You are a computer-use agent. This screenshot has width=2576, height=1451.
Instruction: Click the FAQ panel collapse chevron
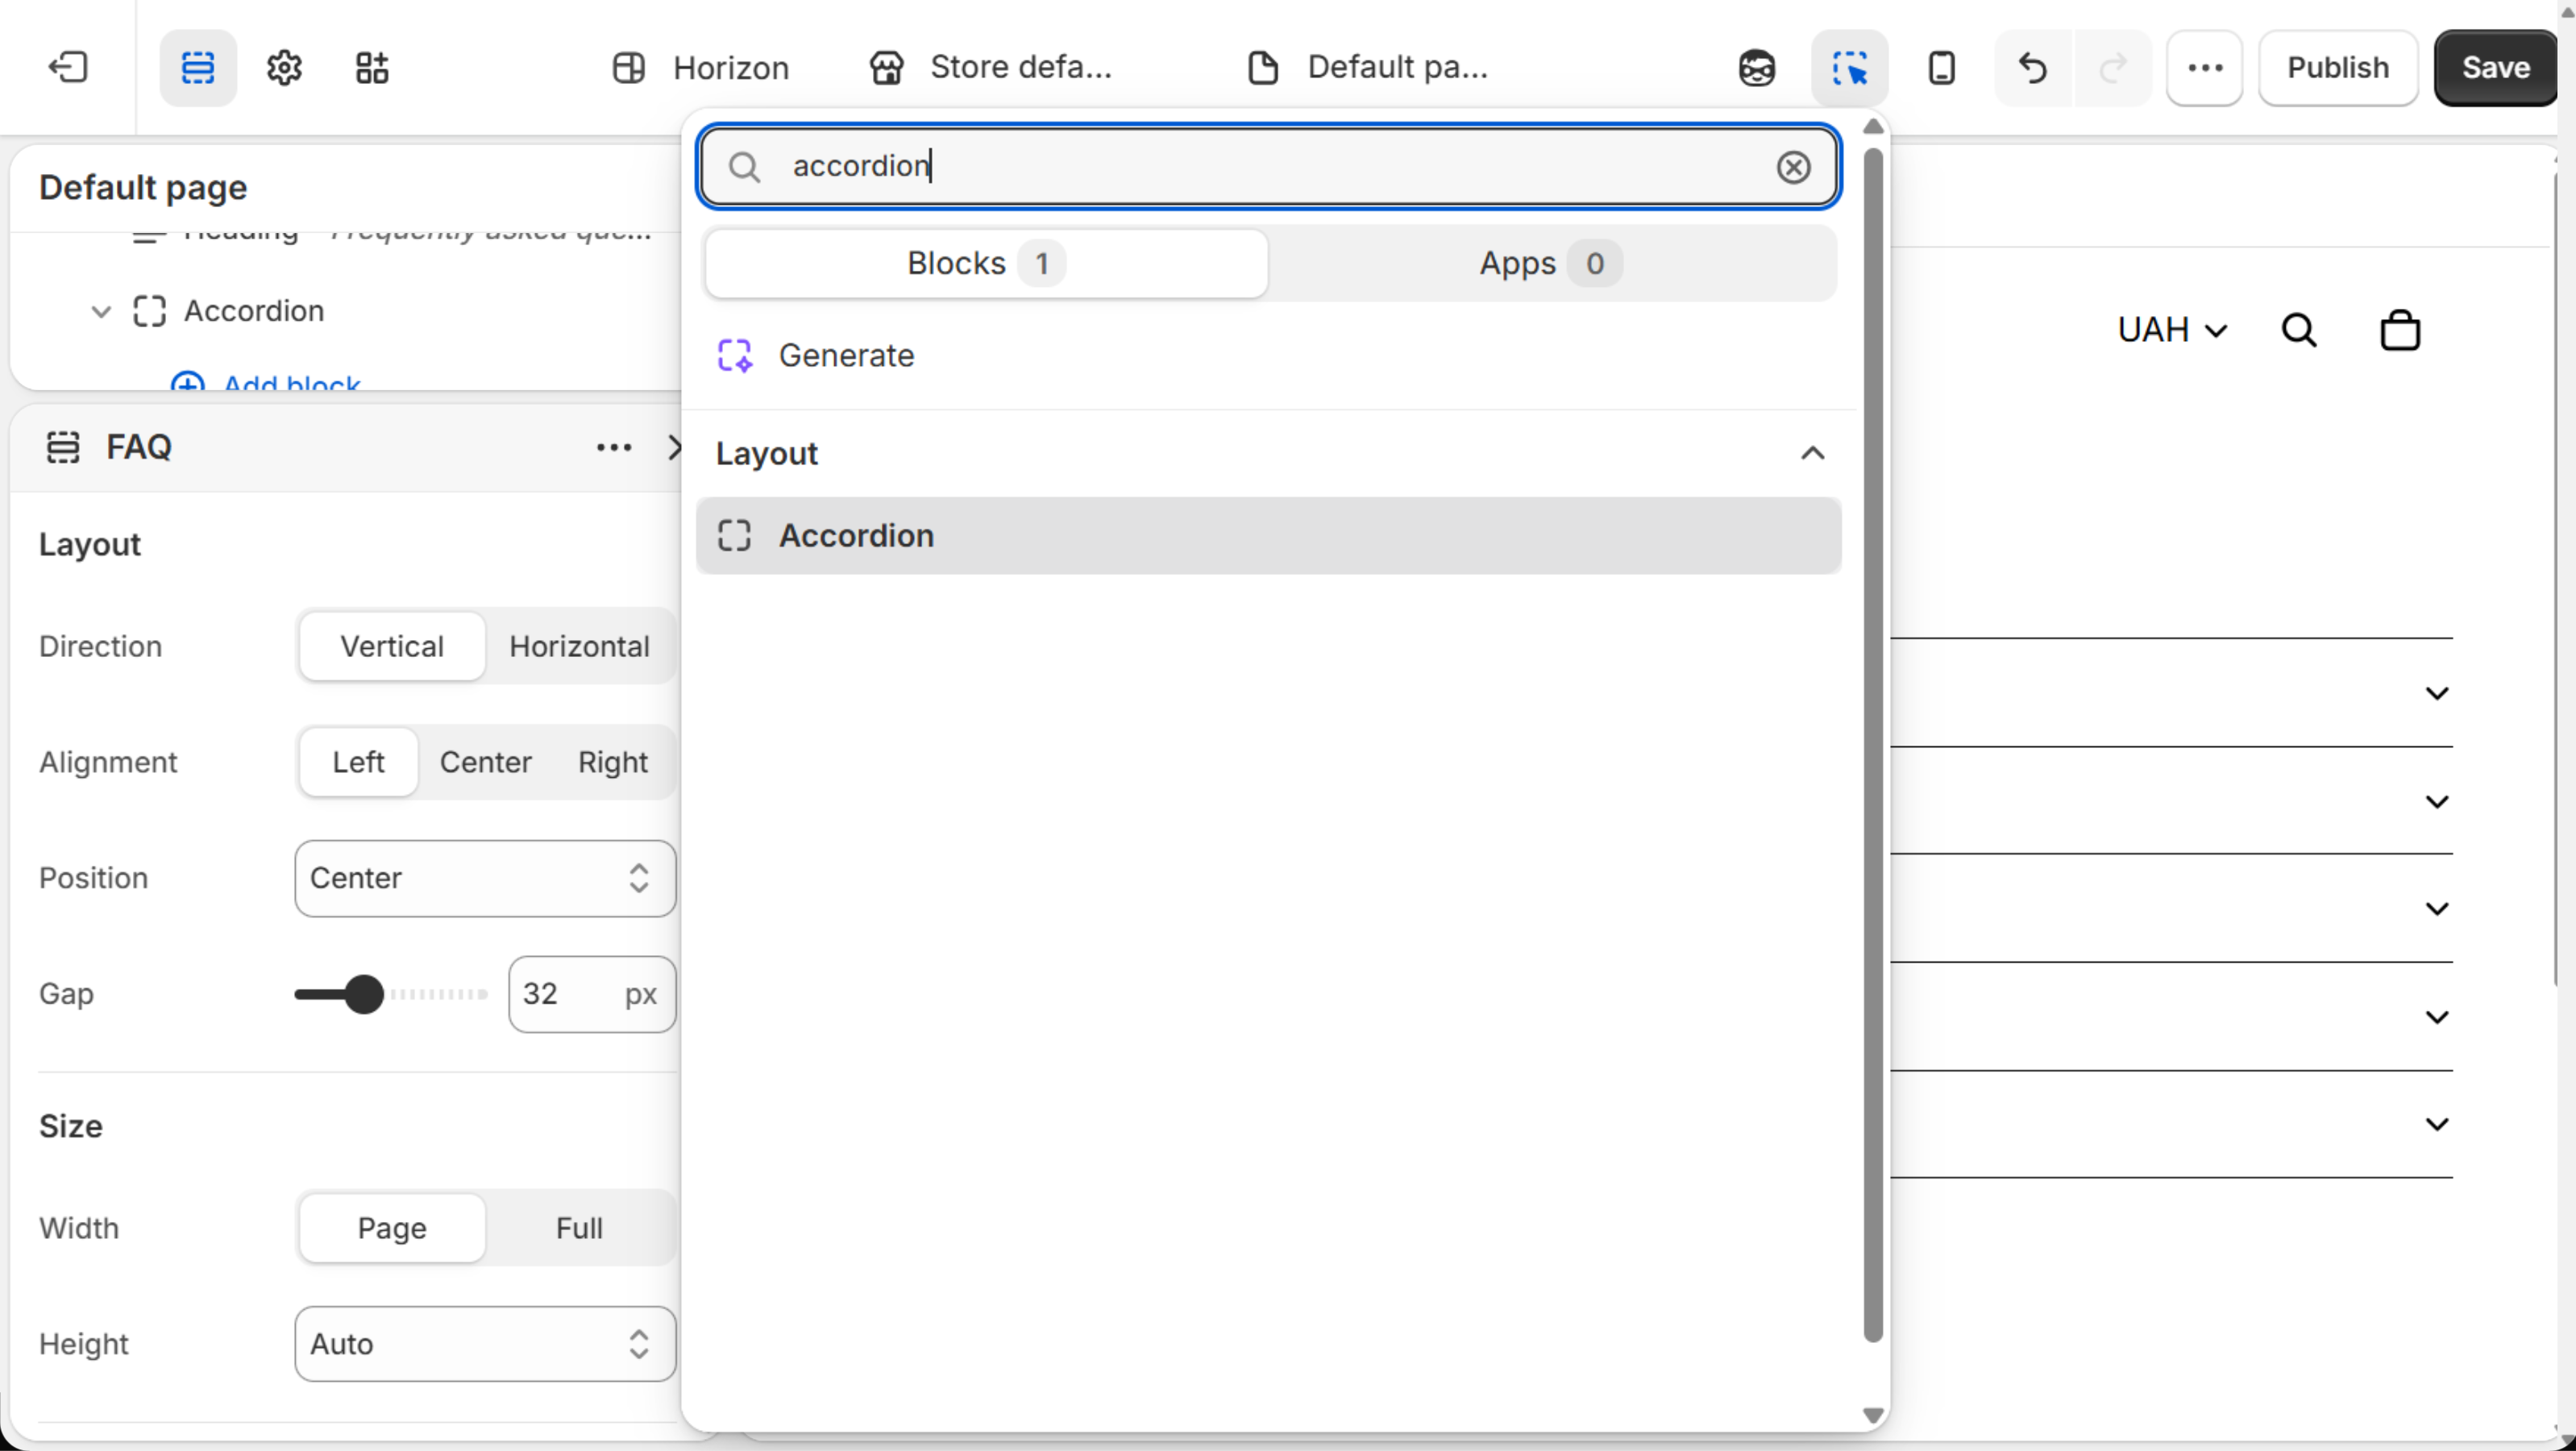[675, 447]
